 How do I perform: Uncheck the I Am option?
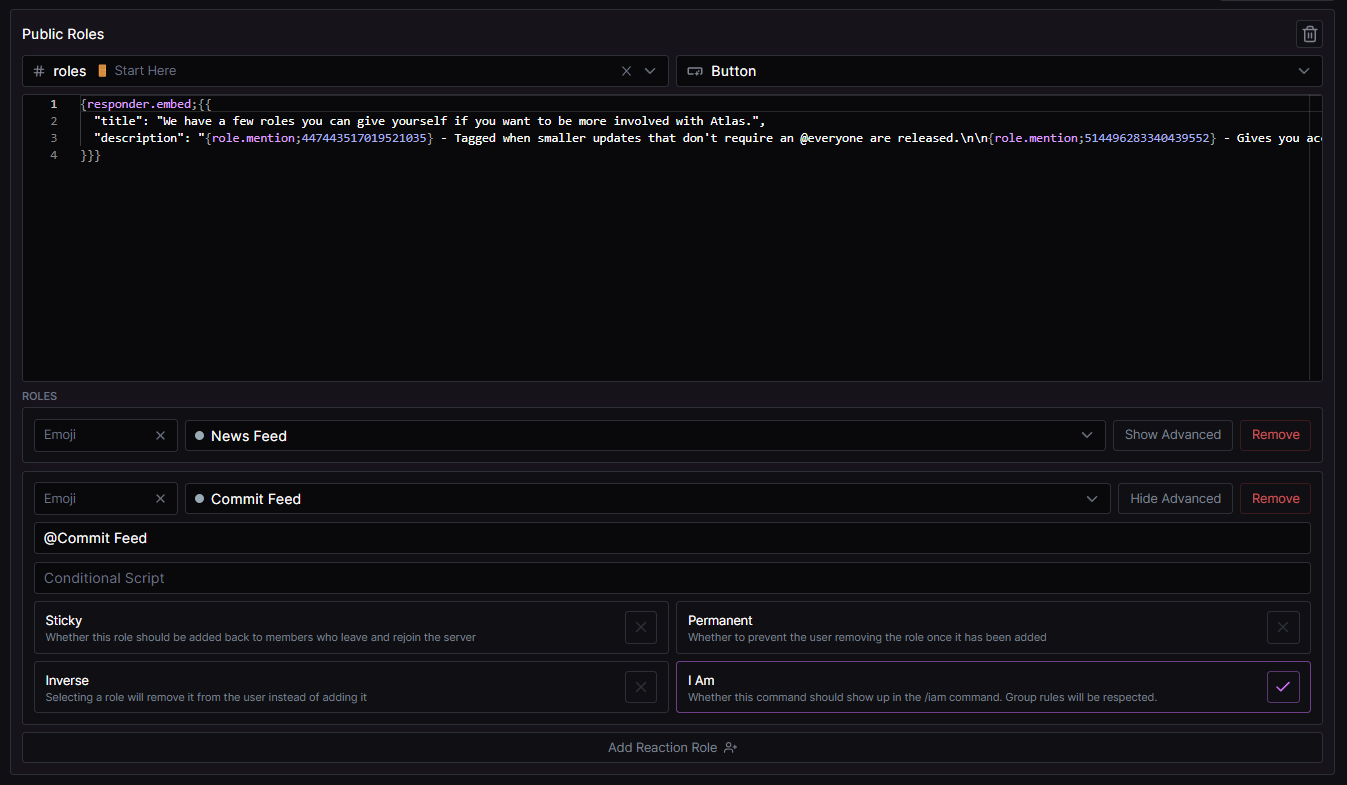coord(1283,687)
